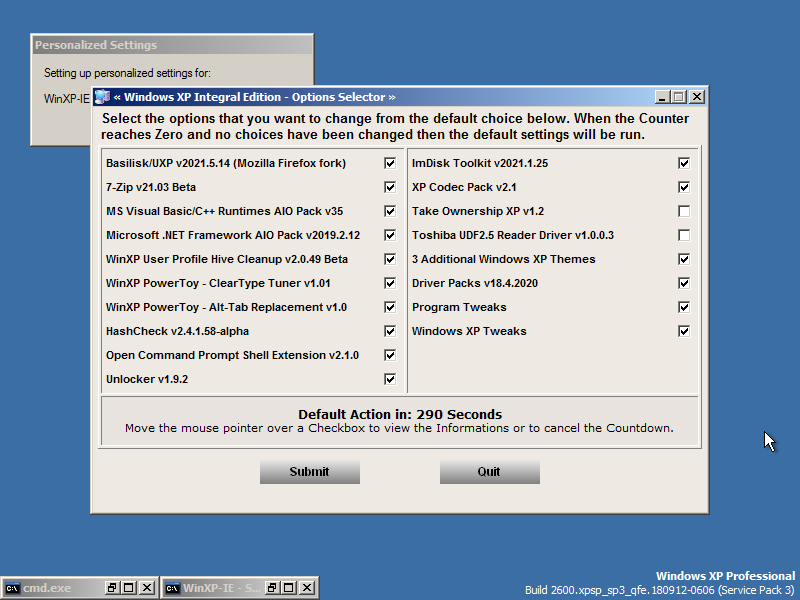Click the XP Codec Pack v2.1 label

click(x=464, y=187)
